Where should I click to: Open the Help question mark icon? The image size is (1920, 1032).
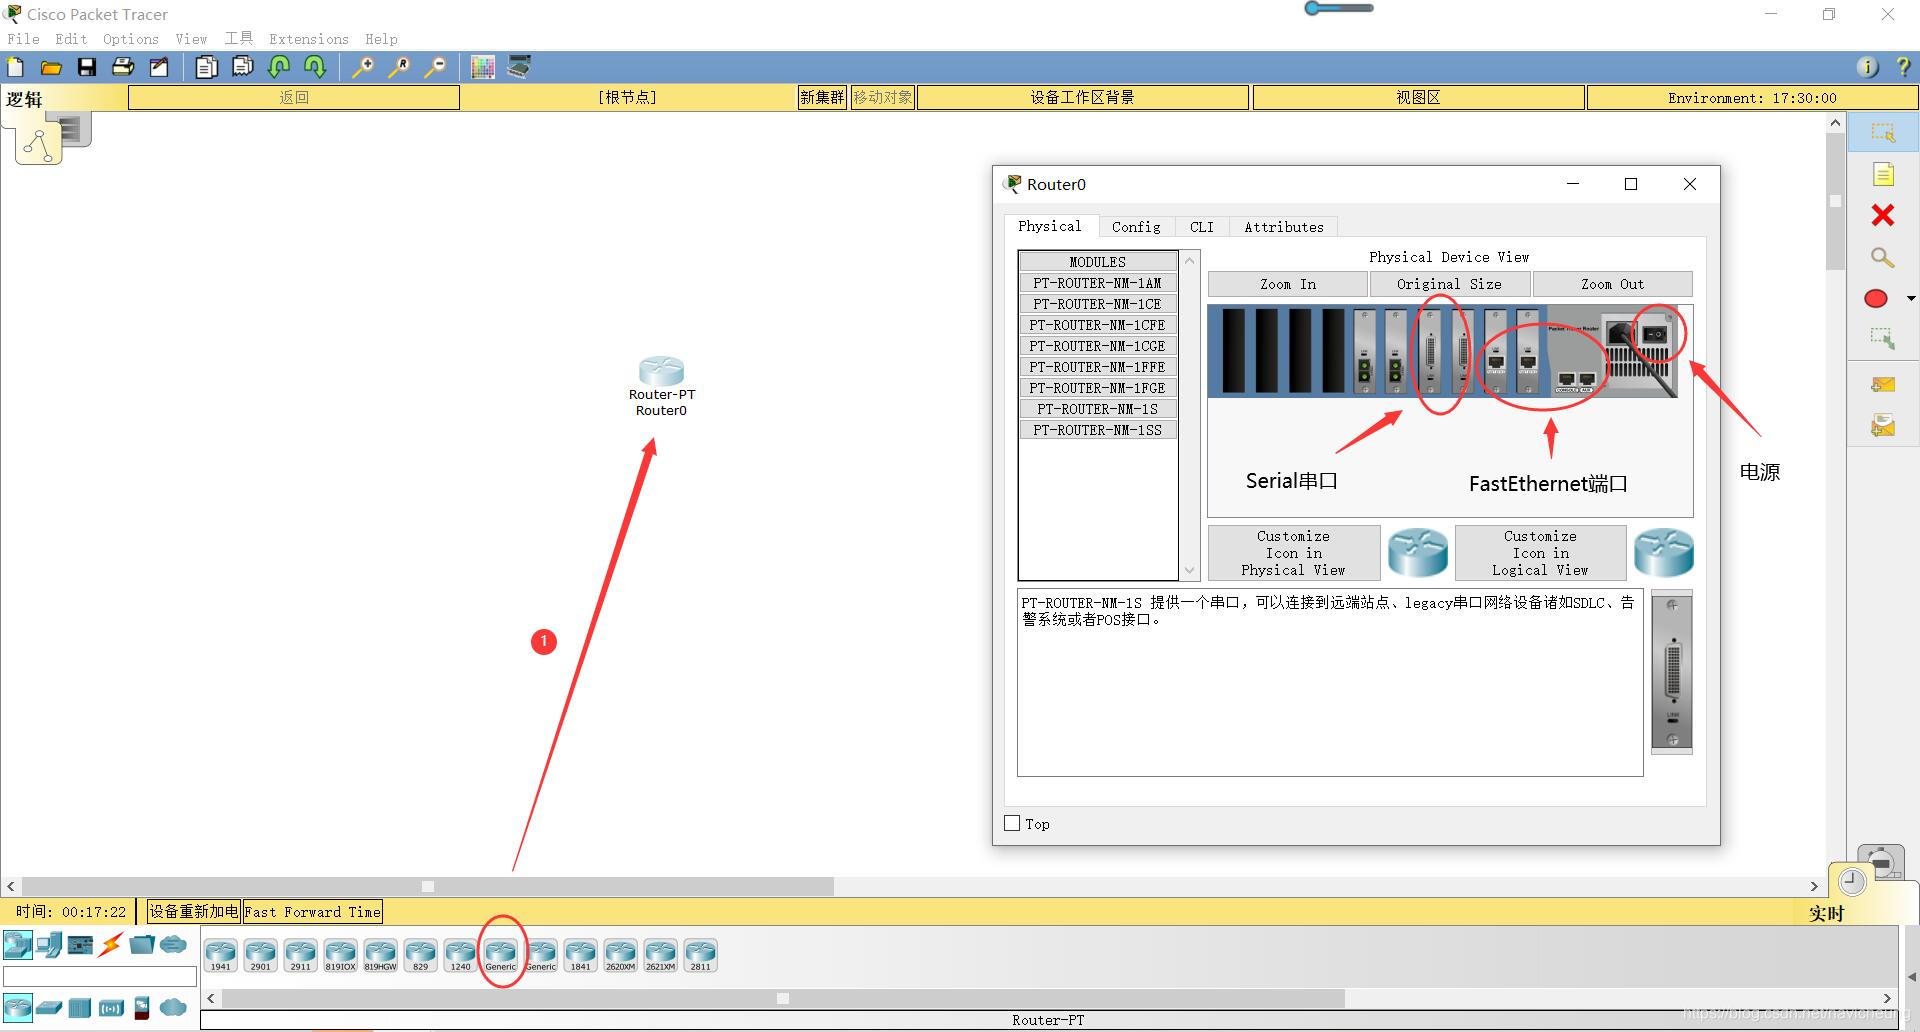pyautogui.click(x=1903, y=67)
